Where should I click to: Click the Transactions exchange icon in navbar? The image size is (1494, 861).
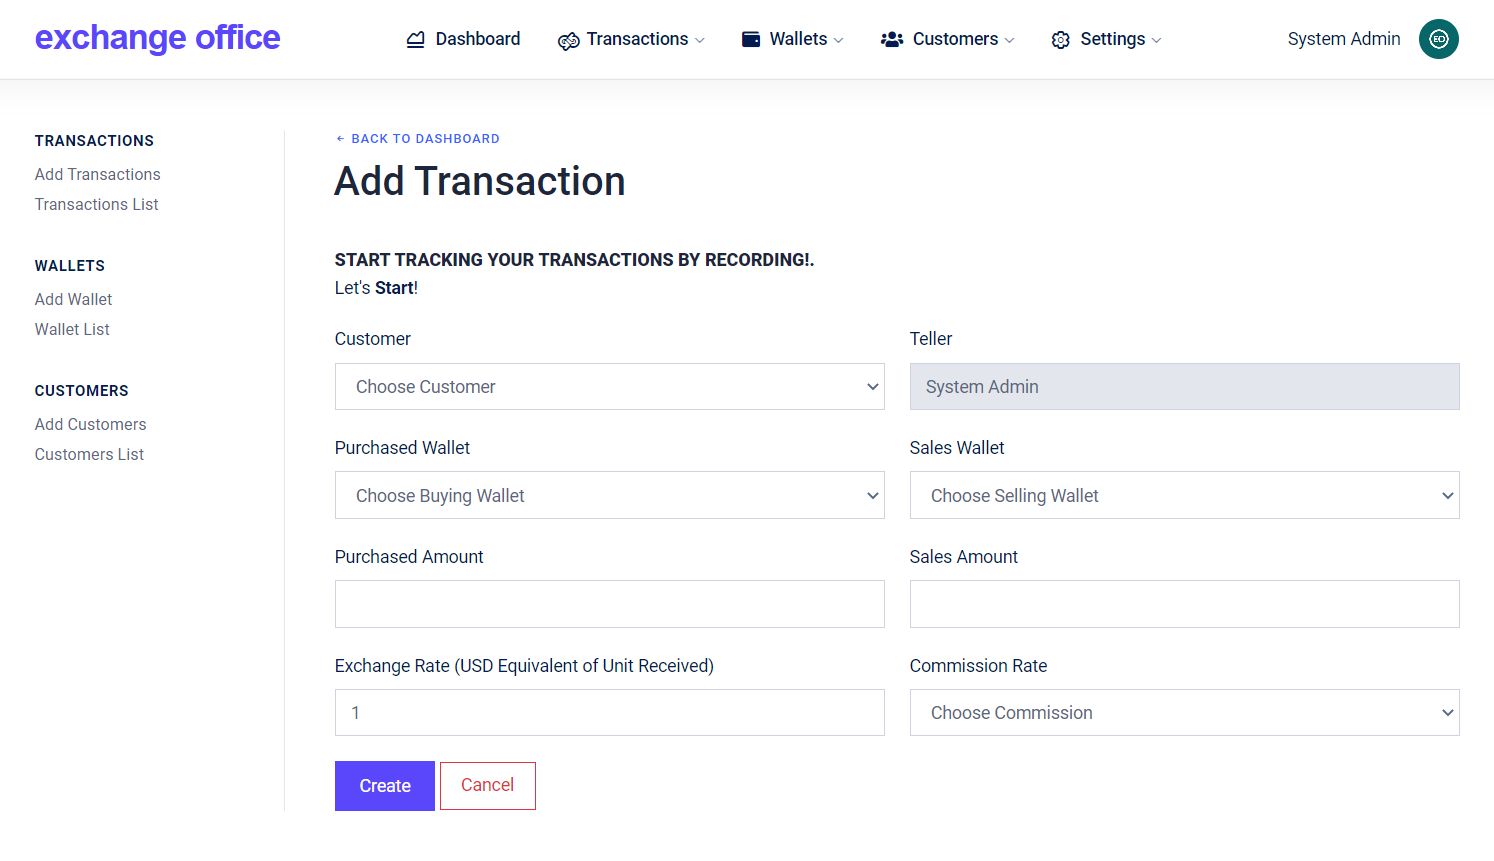568,41
